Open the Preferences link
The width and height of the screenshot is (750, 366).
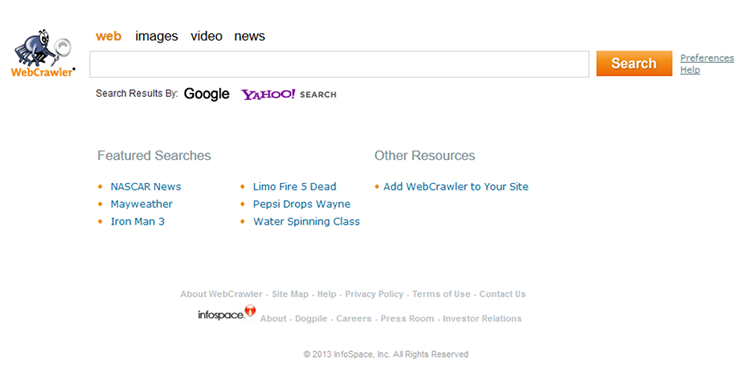[707, 58]
